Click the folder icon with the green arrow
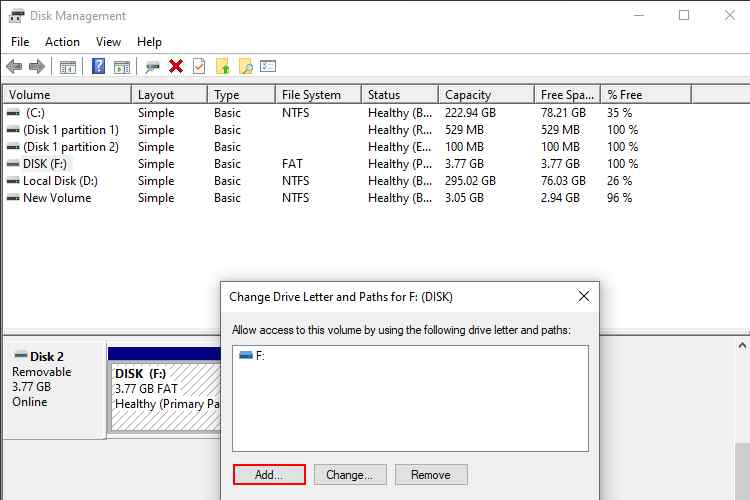 pos(223,67)
